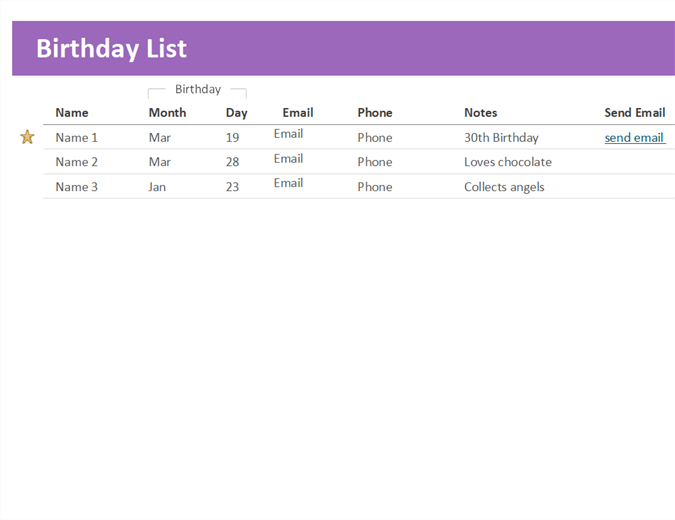675x520 pixels.
Task: Select the Name 3 cell
Action: (x=77, y=187)
